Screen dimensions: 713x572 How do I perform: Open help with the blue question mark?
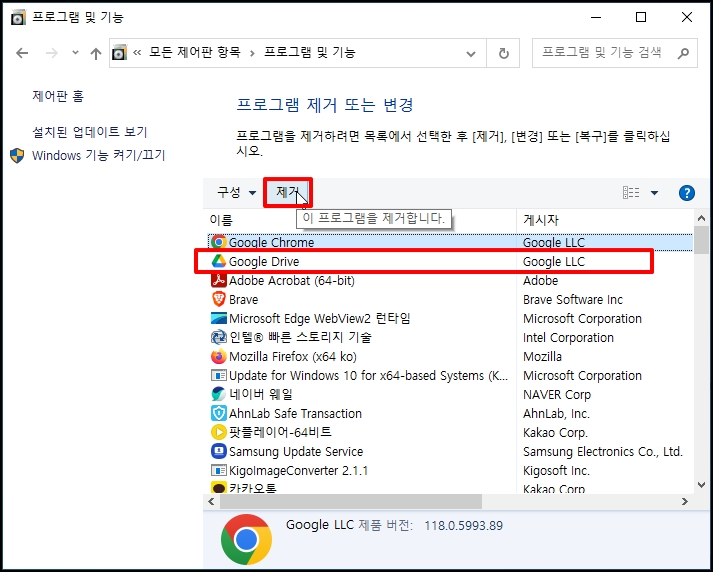point(687,193)
